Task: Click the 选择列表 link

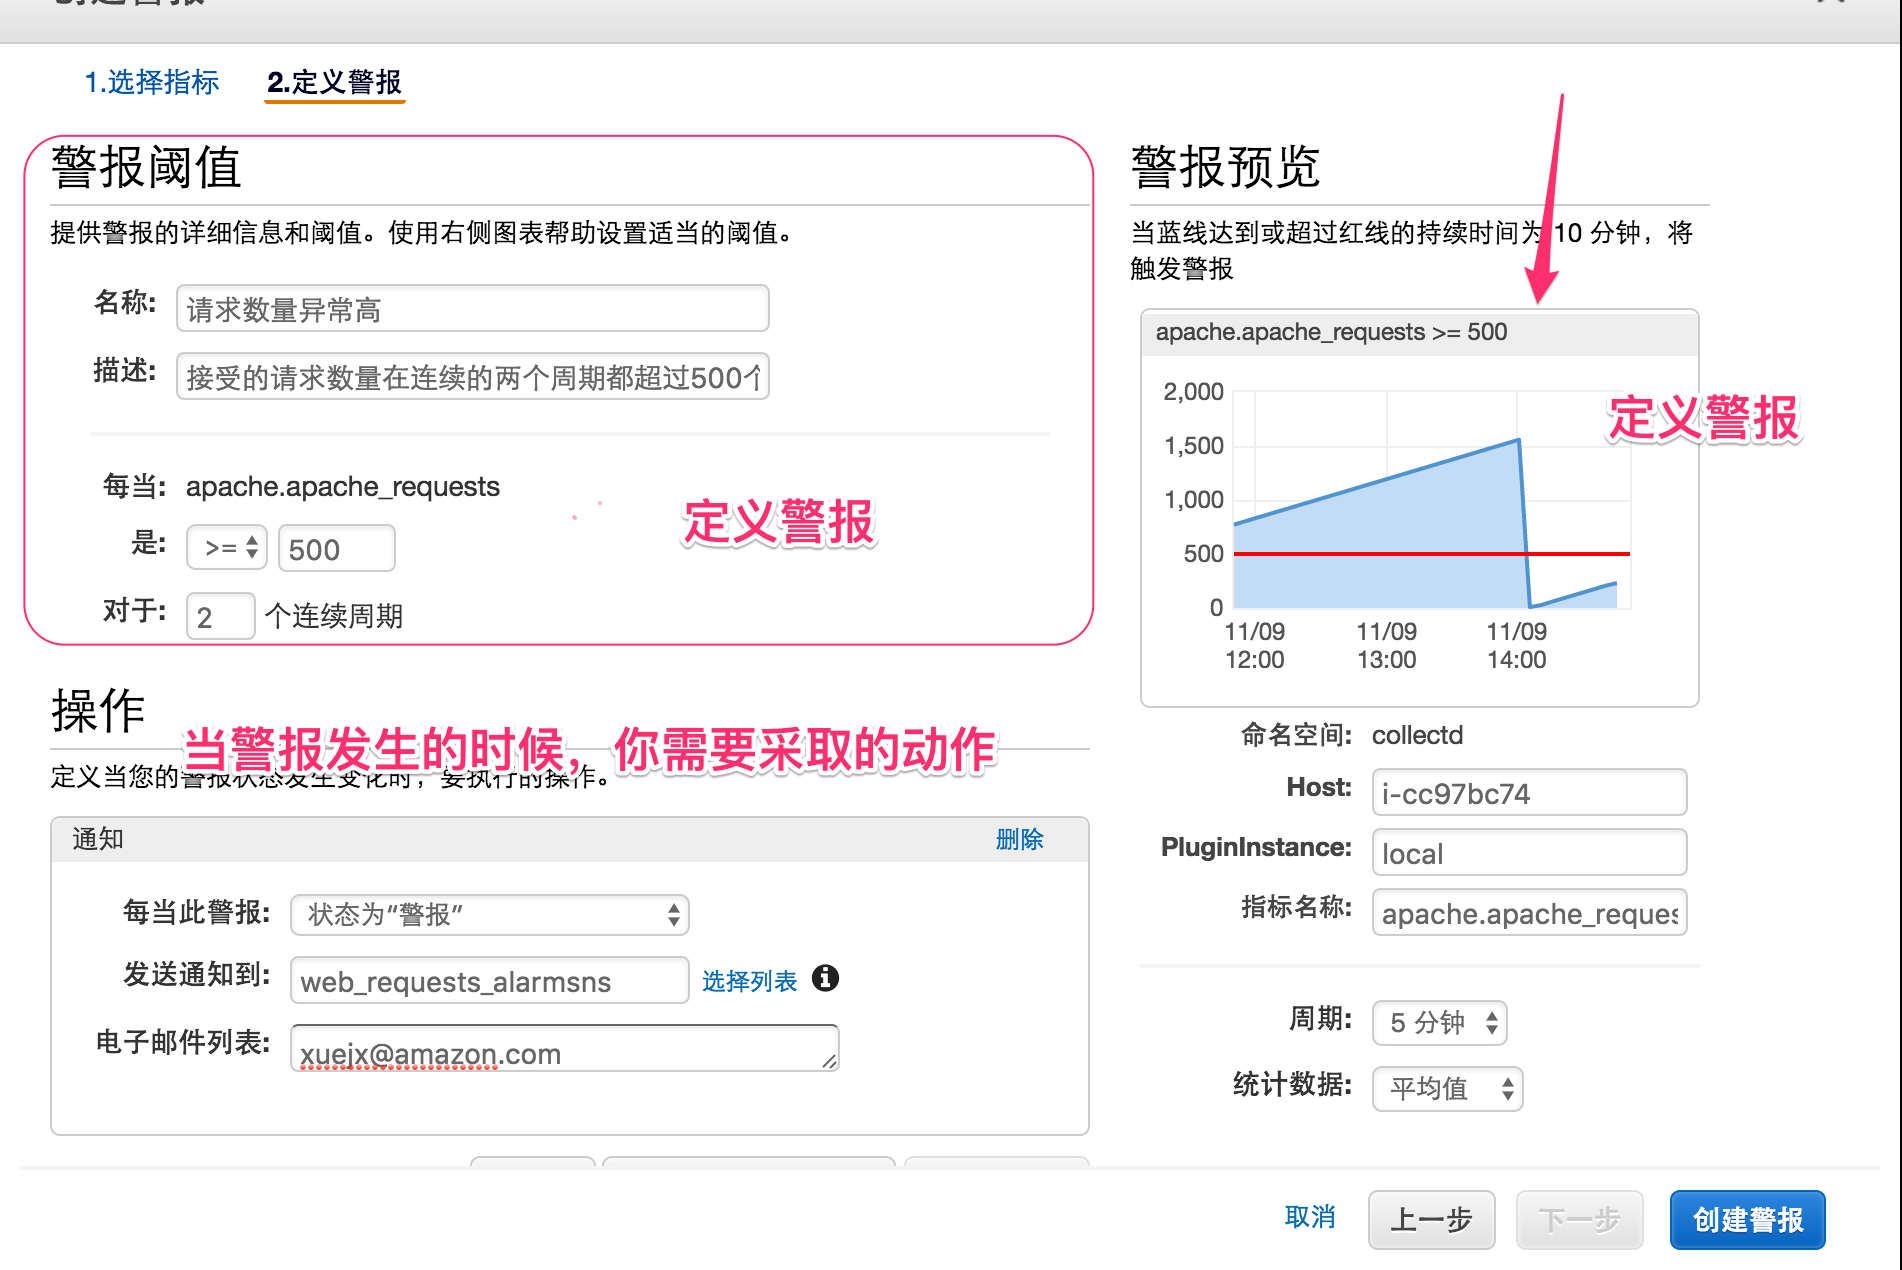Action: tap(749, 981)
